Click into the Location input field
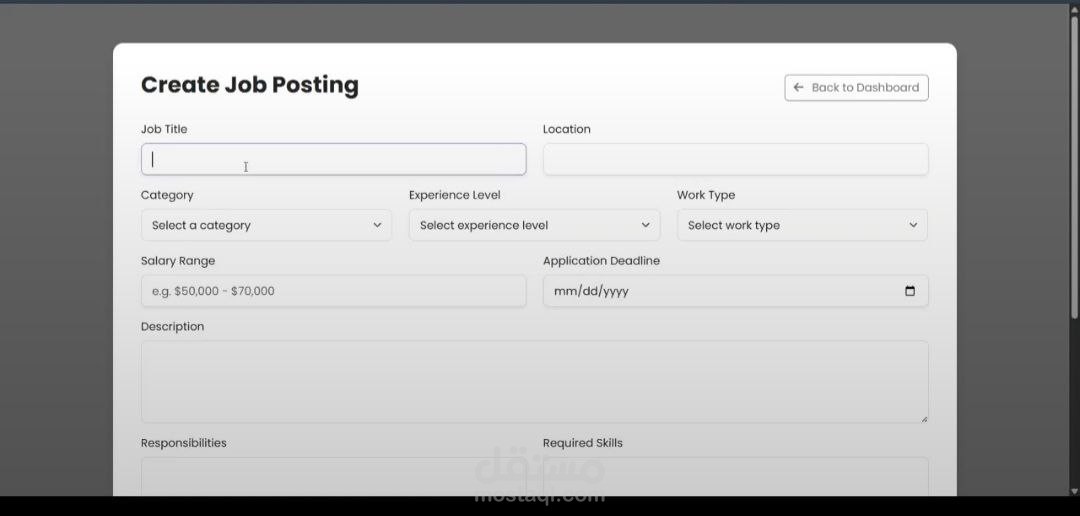 coord(735,159)
